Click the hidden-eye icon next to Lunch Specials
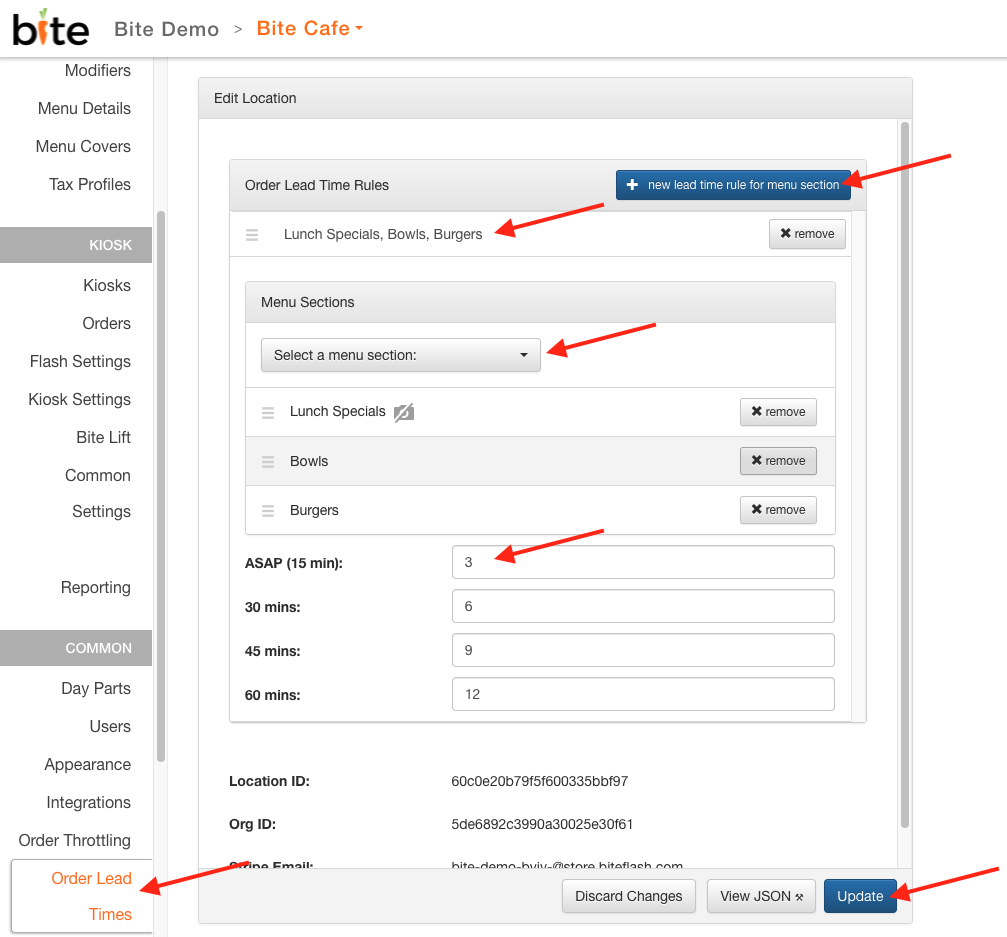The image size is (1007, 937). [404, 412]
